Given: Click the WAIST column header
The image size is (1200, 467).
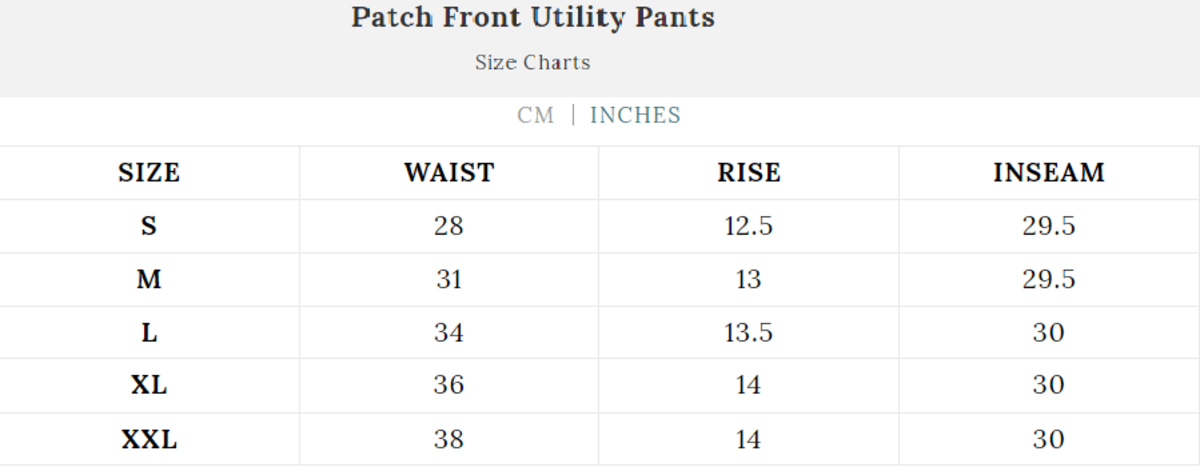Looking at the screenshot, I should point(449,173).
